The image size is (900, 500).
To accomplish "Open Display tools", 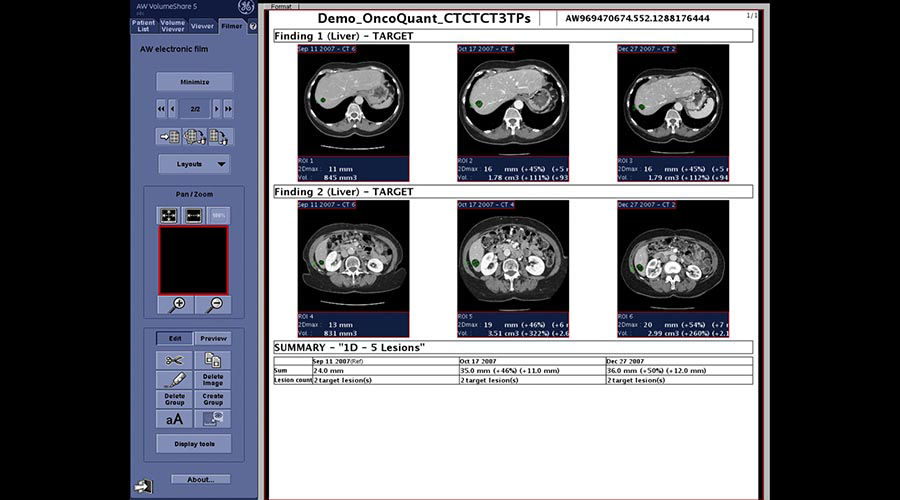I will 195,444.
